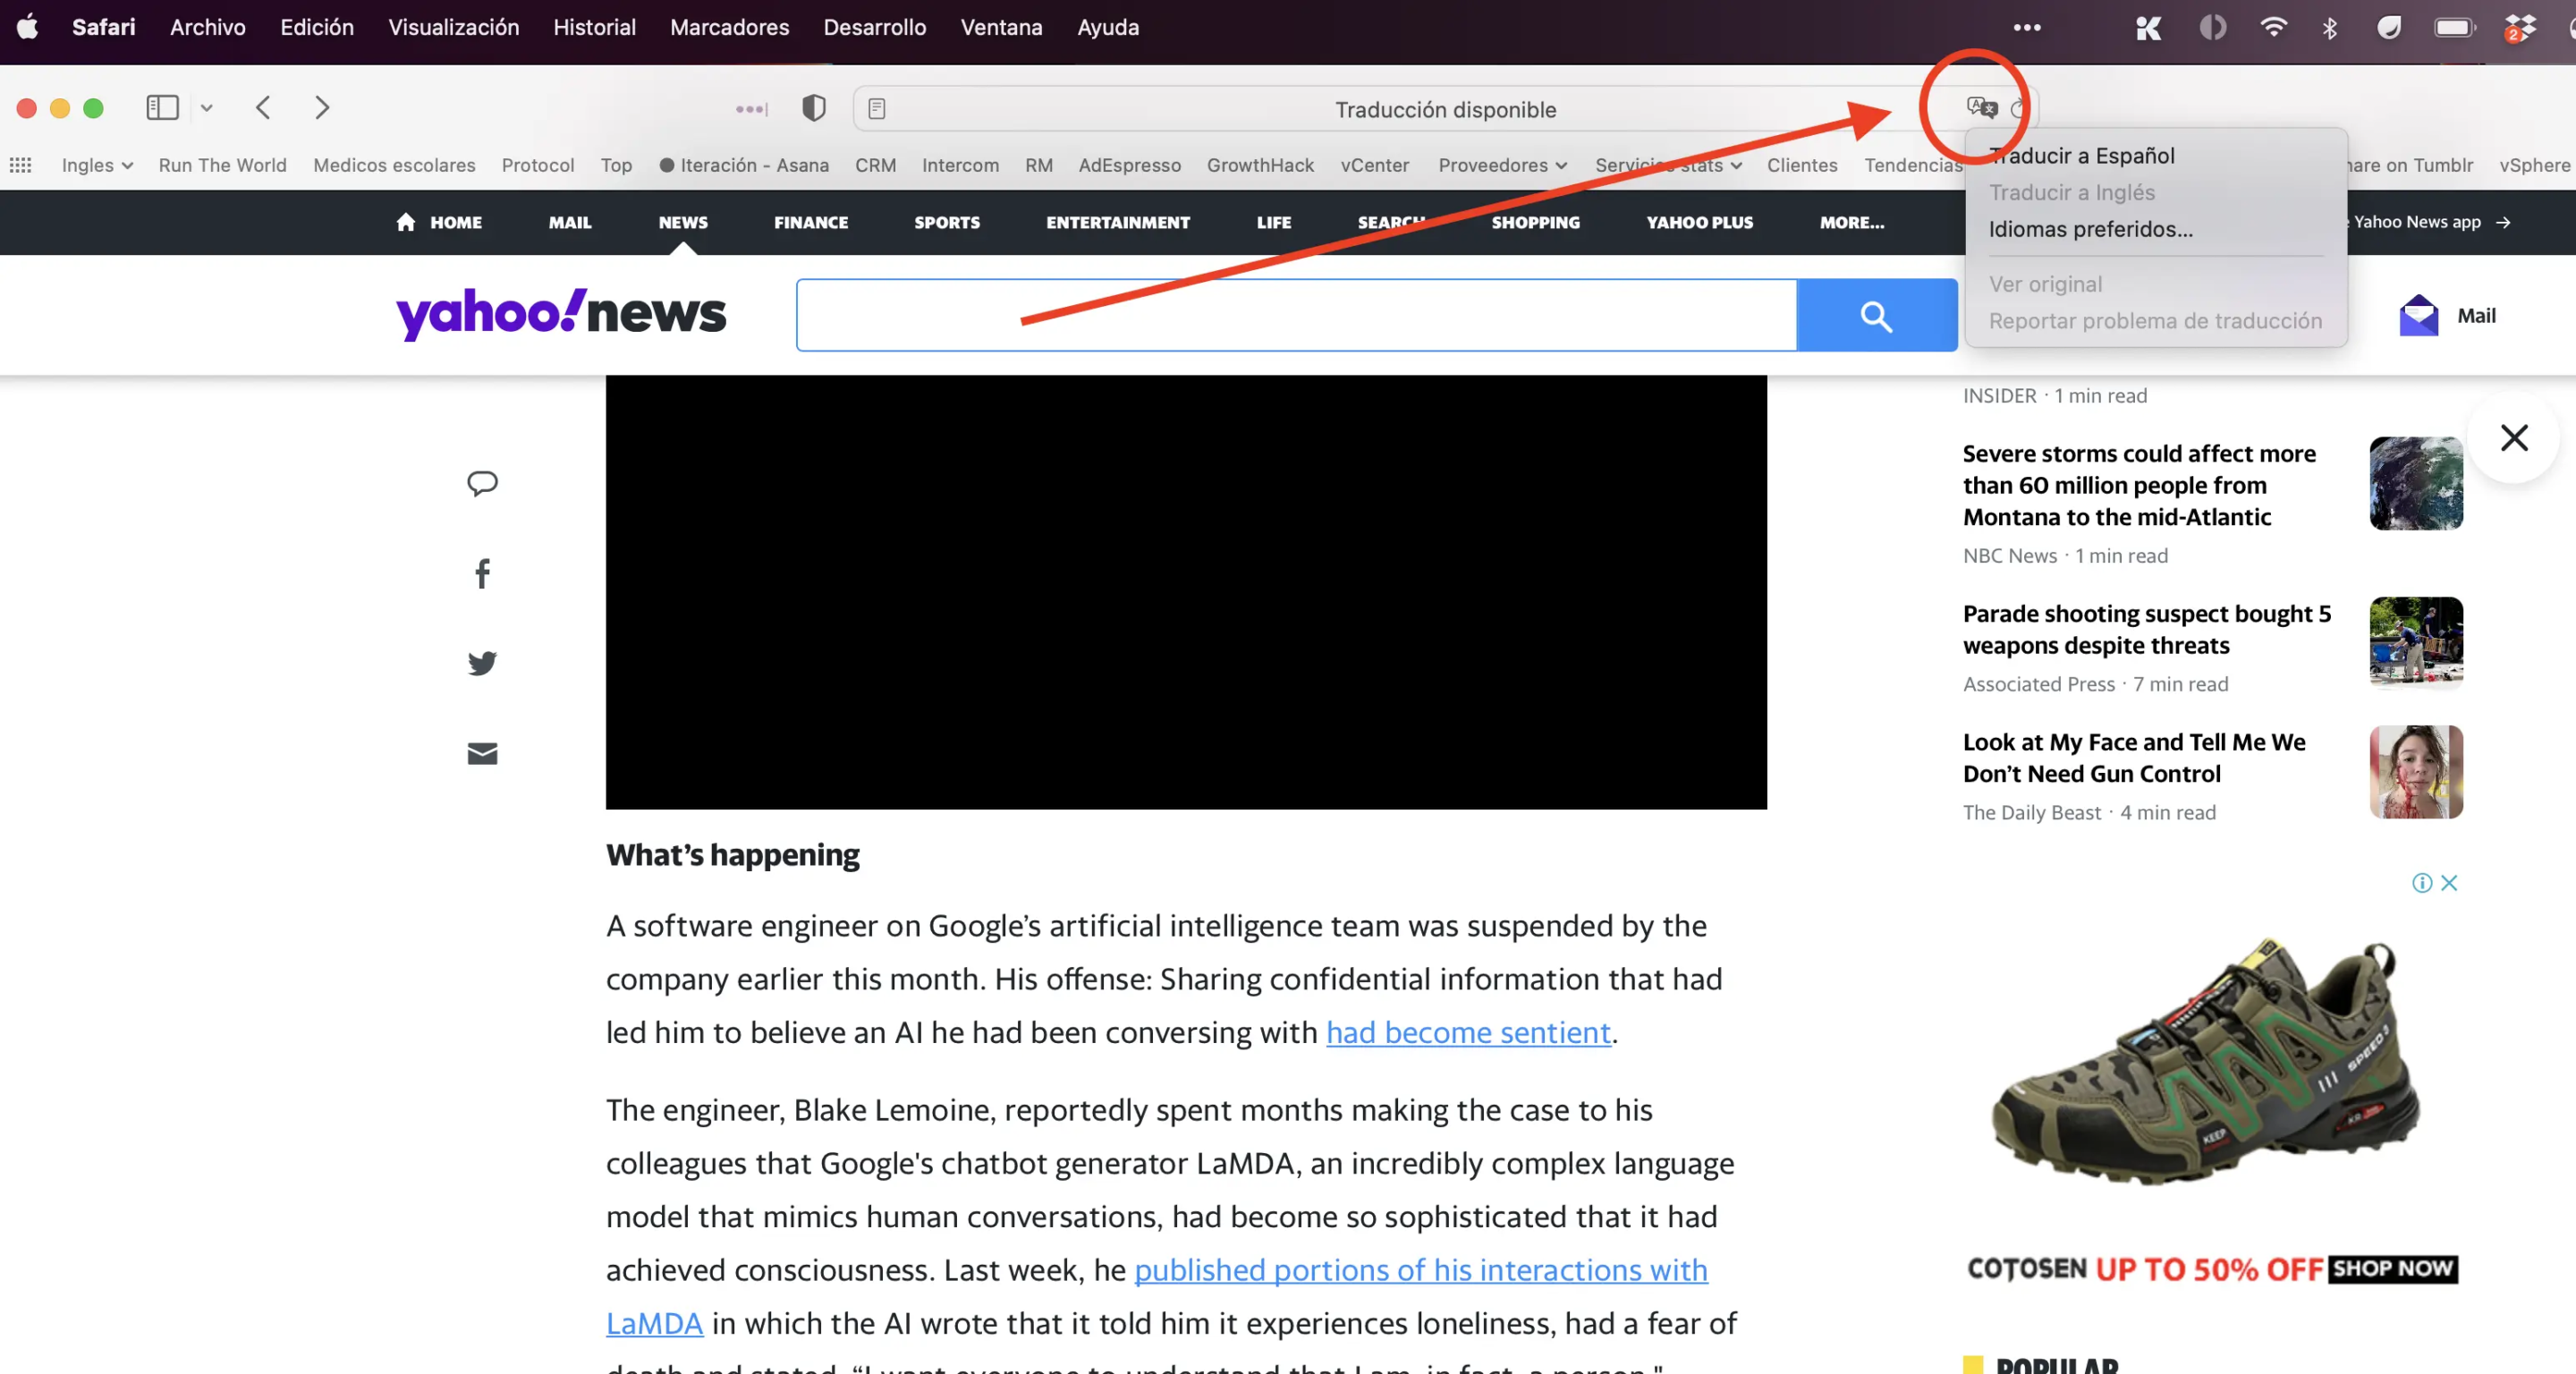
Task: Go forward with the forward arrow
Action: (321, 107)
